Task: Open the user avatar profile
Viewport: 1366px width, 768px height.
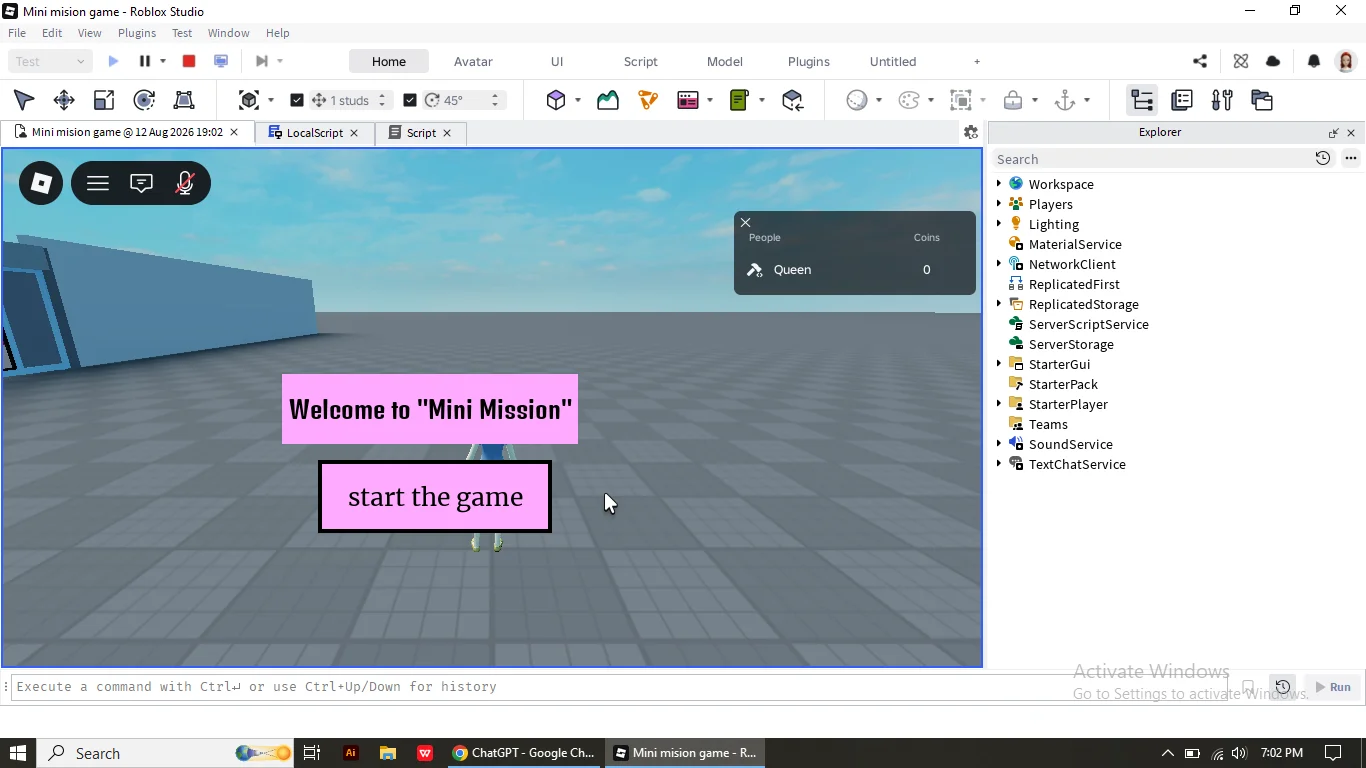Action: pos(1346,61)
